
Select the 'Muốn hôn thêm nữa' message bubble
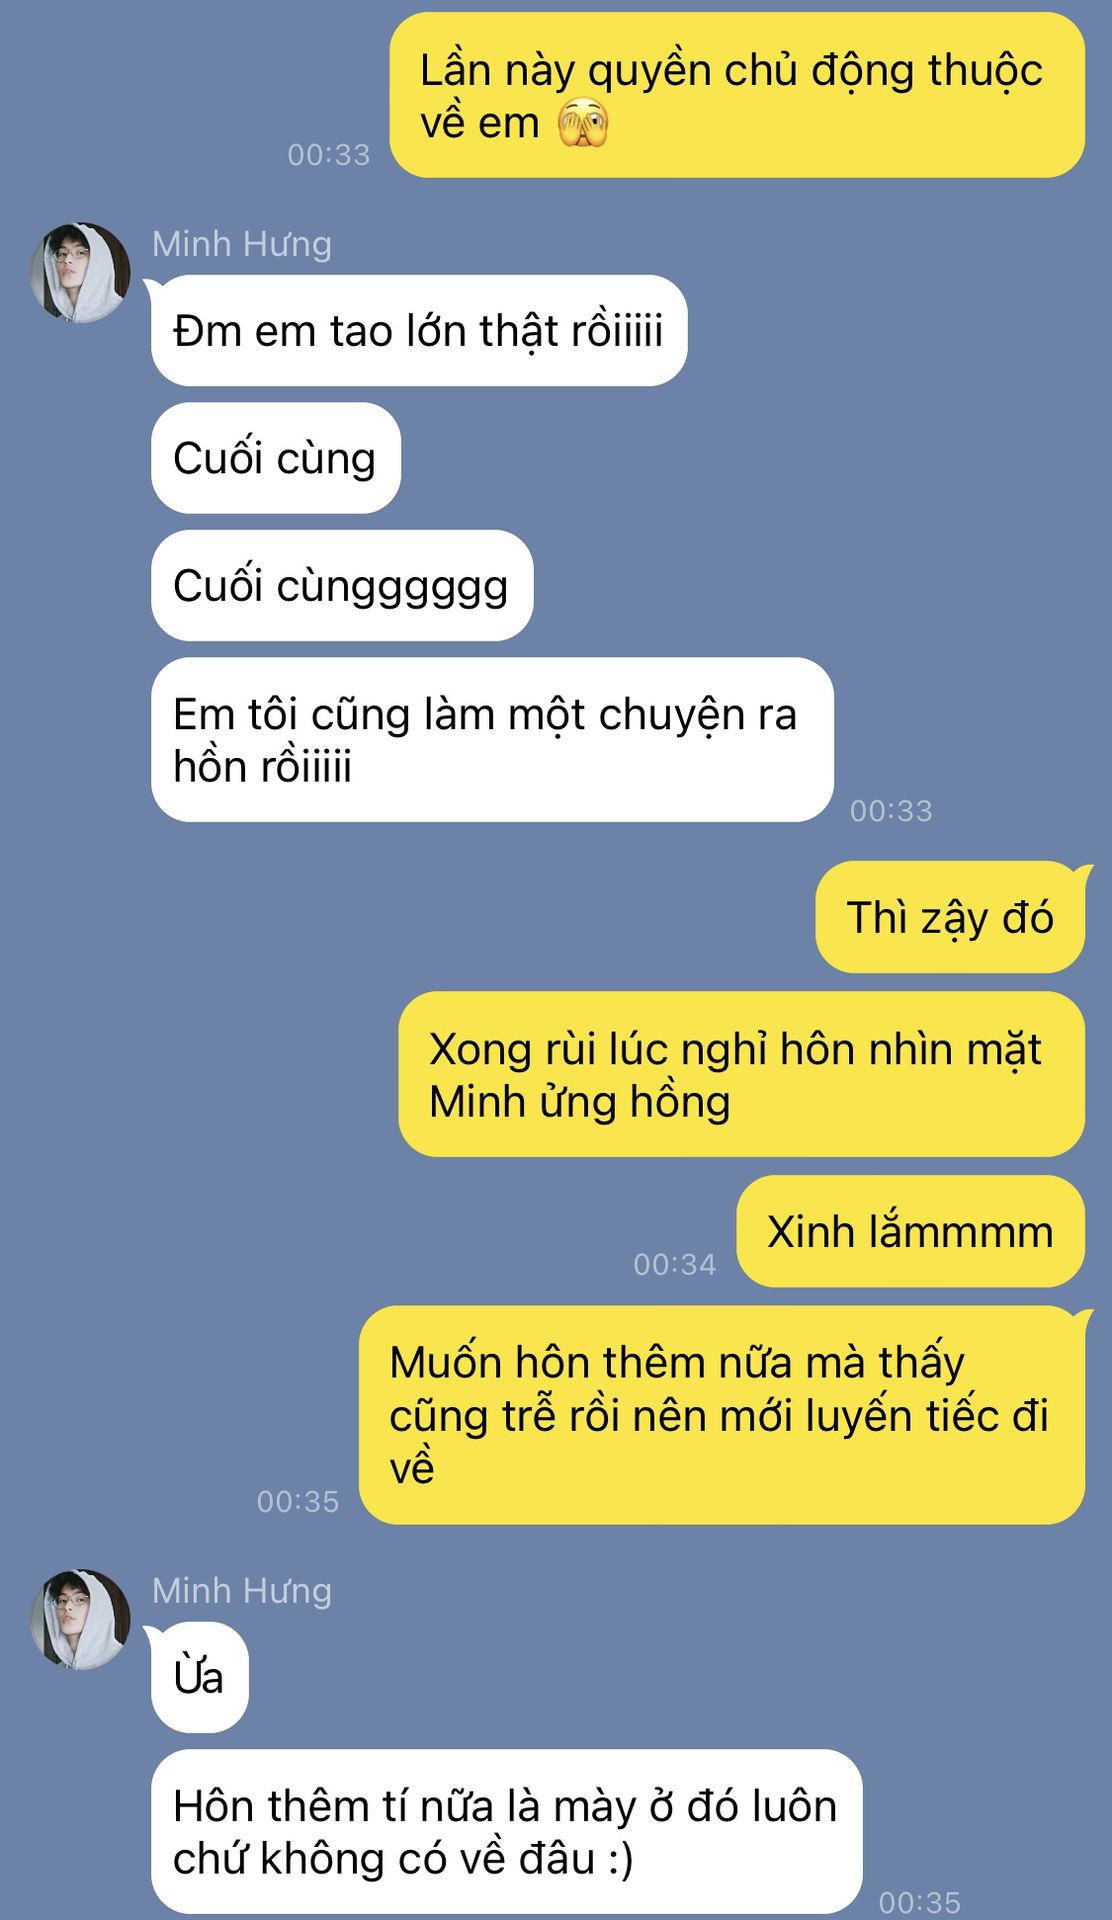pyautogui.click(x=722, y=1415)
